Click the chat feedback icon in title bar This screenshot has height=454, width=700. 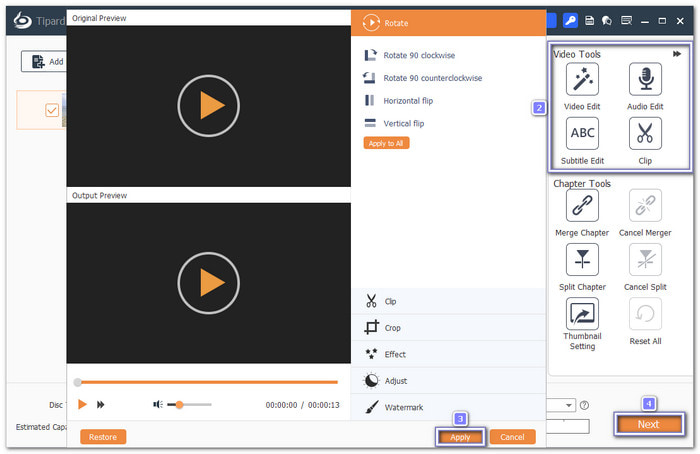607,21
